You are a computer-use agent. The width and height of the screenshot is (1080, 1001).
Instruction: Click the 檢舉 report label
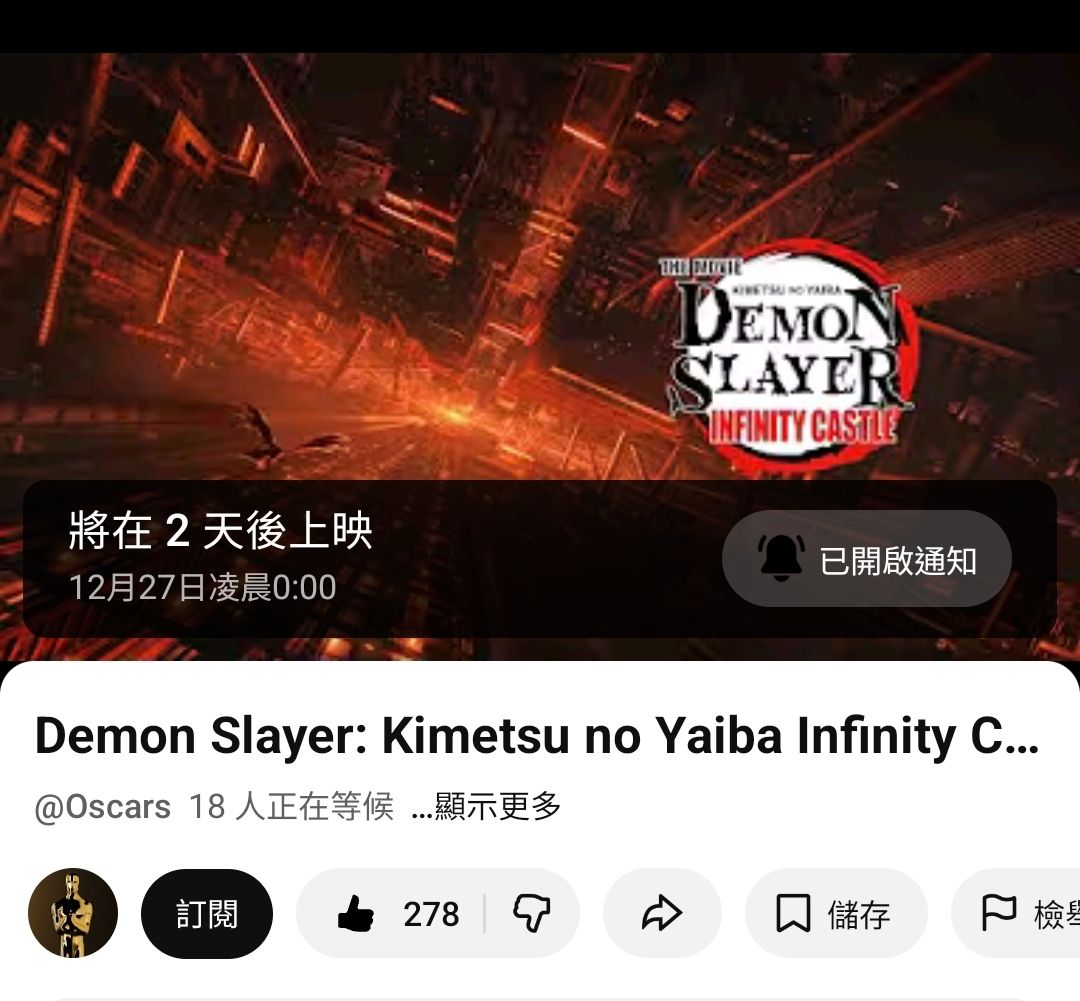[x=1057, y=914]
